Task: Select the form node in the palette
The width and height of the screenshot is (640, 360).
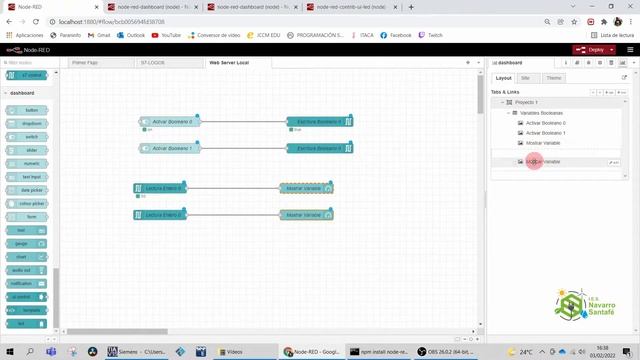Action: (x=27, y=217)
